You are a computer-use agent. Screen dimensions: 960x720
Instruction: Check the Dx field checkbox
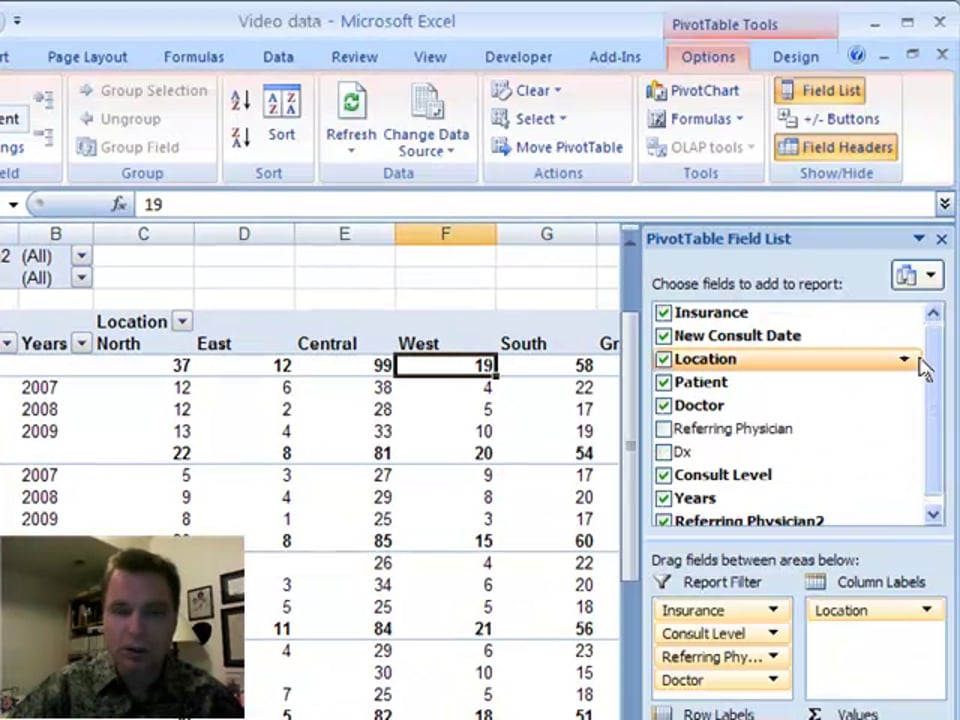[663, 452]
